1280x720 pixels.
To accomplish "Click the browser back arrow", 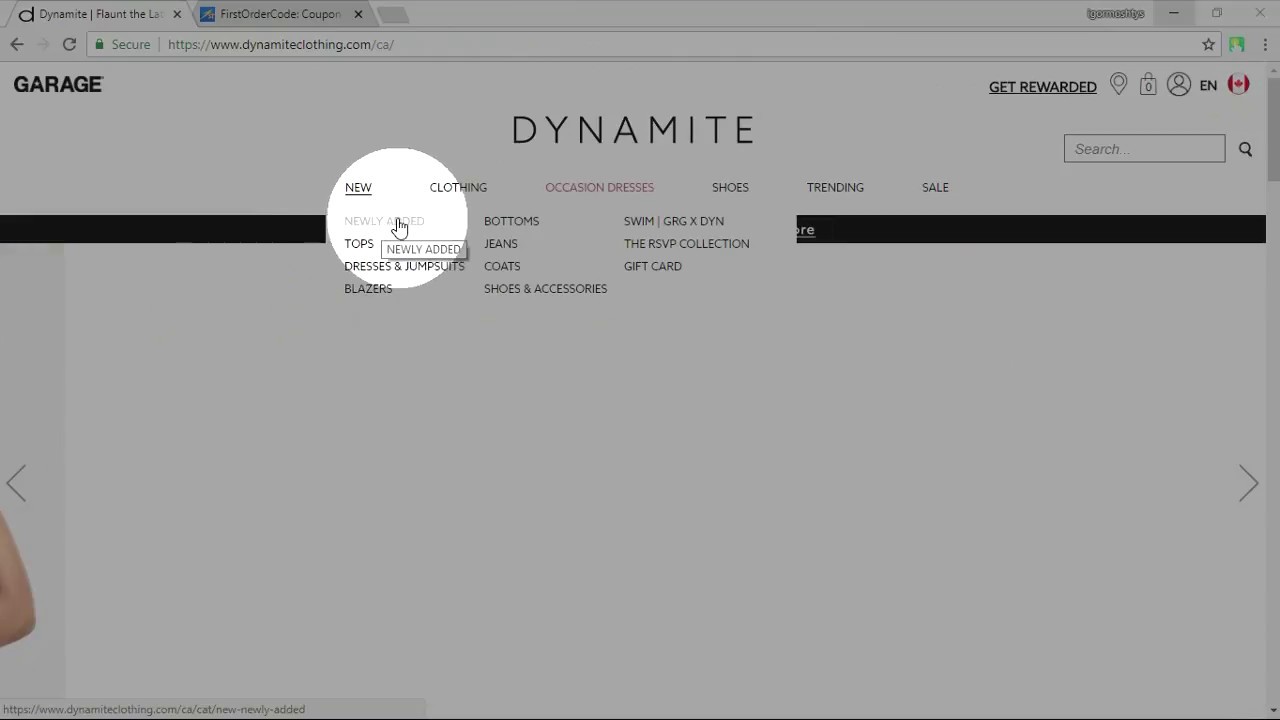I will [17, 44].
